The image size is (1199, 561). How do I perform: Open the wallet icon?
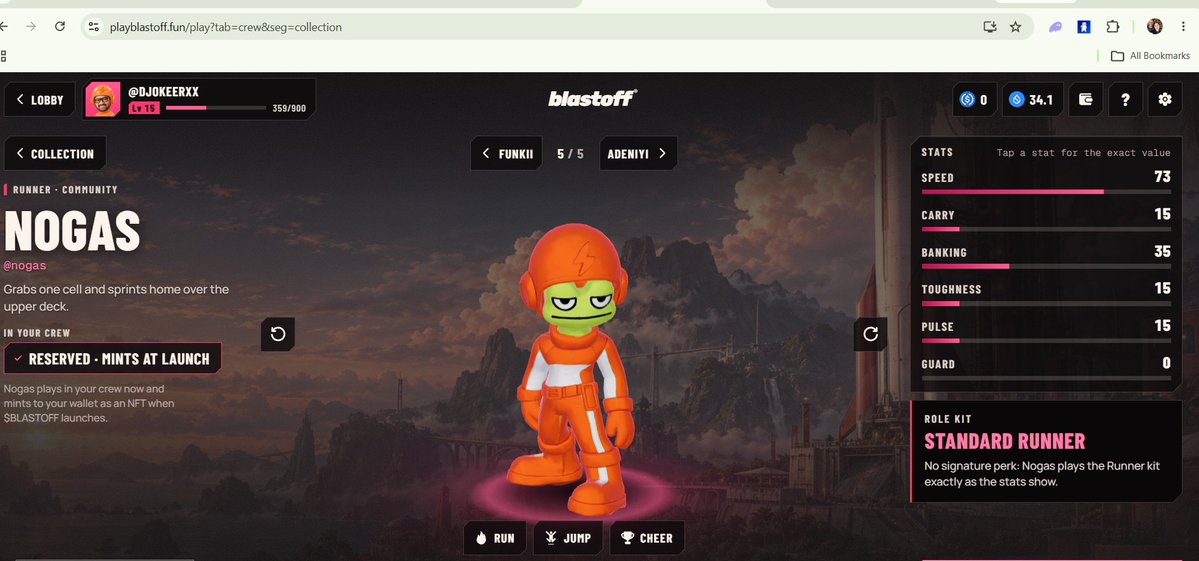tap(1086, 99)
